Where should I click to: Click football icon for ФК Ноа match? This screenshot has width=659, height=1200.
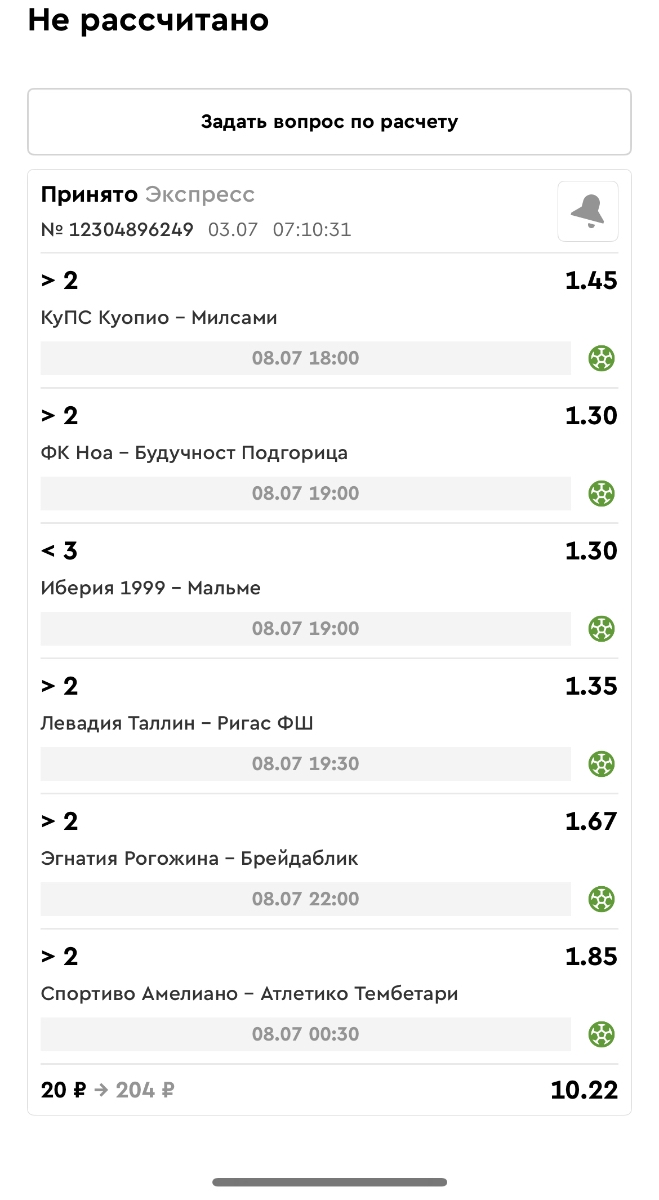click(601, 493)
